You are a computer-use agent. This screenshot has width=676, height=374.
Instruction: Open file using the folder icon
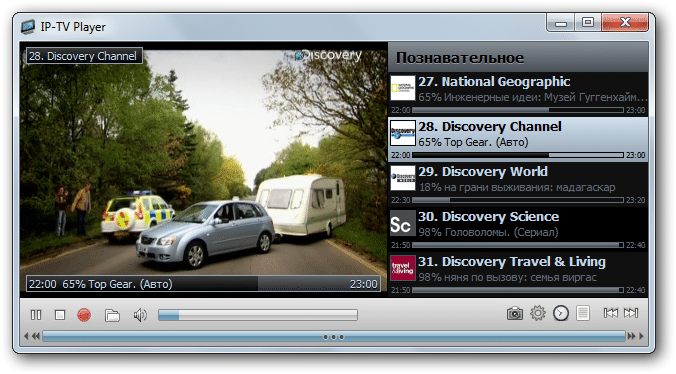(x=112, y=315)
